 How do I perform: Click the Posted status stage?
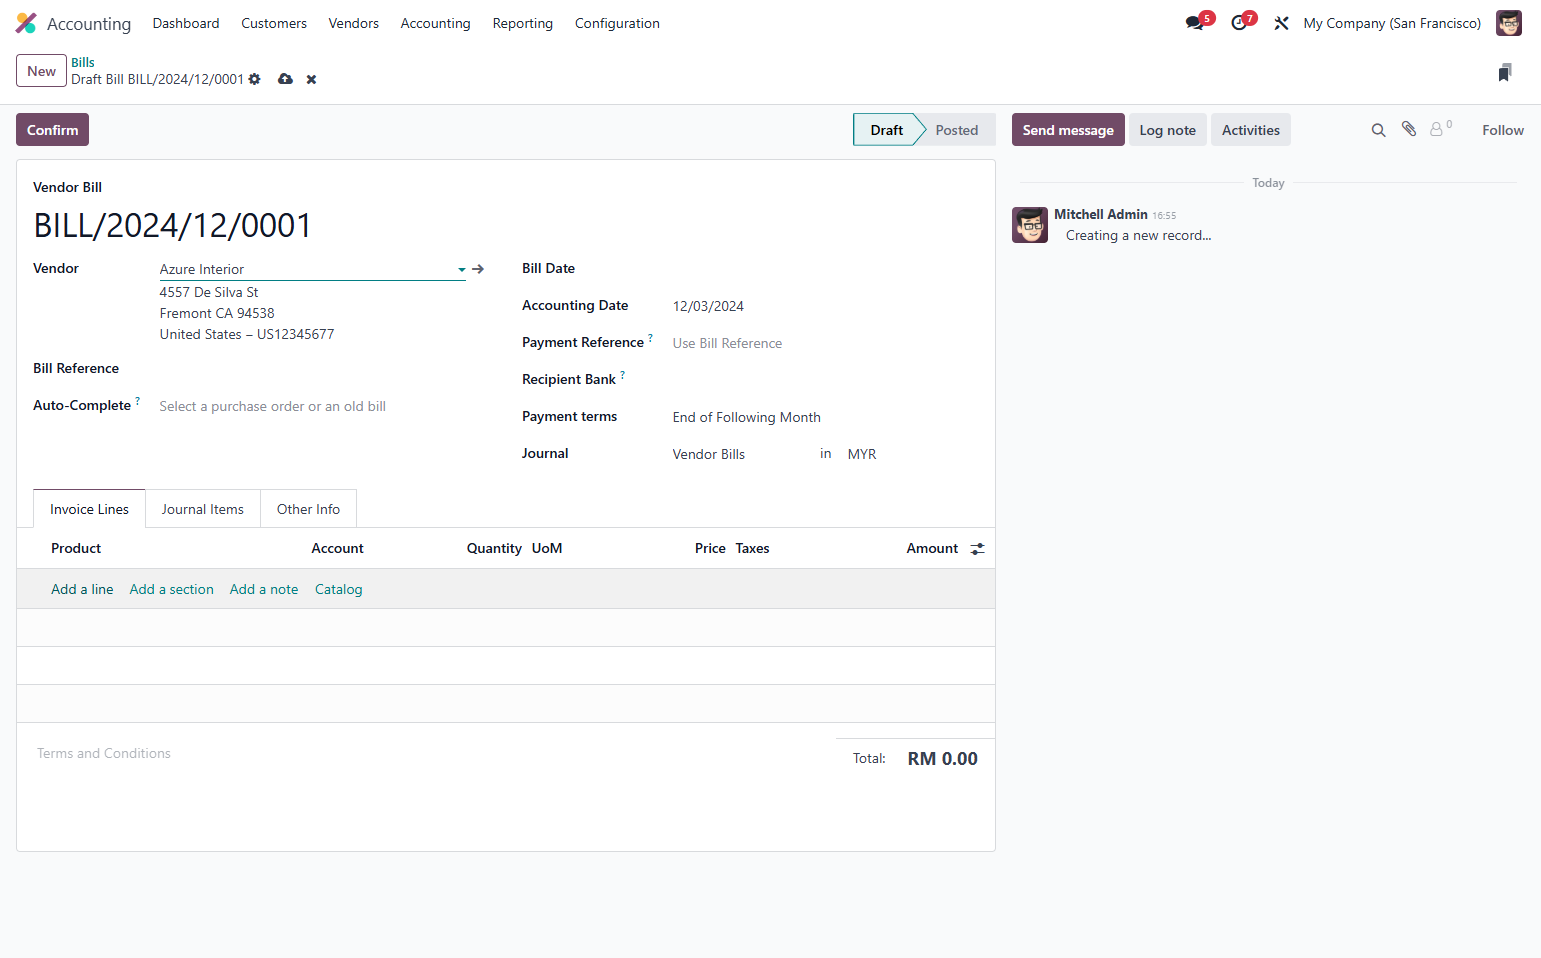pyautogui.click(x=956, y=130)
